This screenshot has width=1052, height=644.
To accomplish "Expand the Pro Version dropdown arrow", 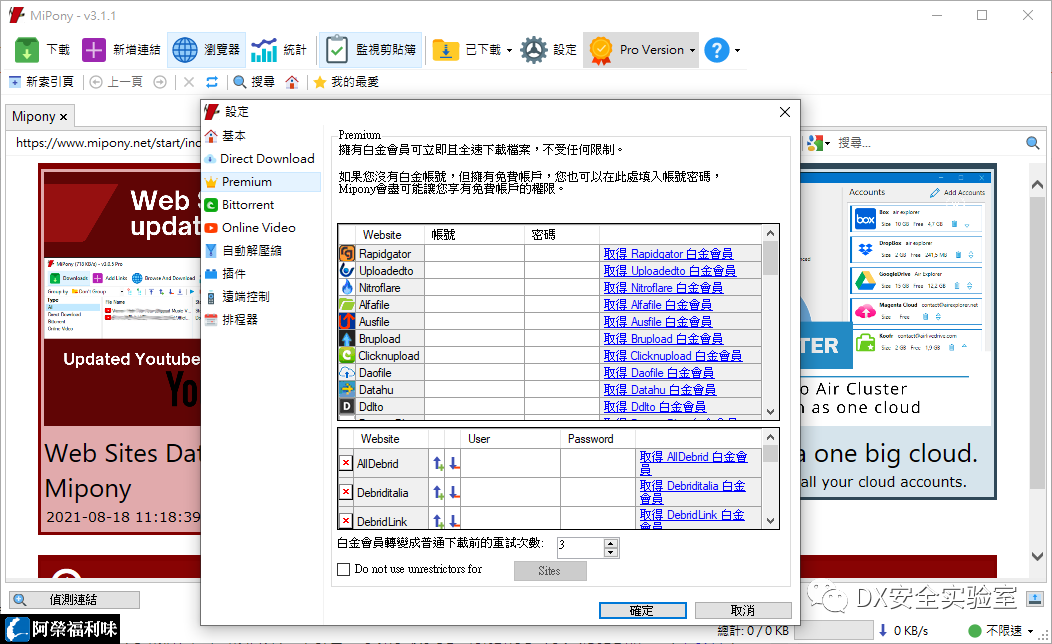I will (692, 50).
